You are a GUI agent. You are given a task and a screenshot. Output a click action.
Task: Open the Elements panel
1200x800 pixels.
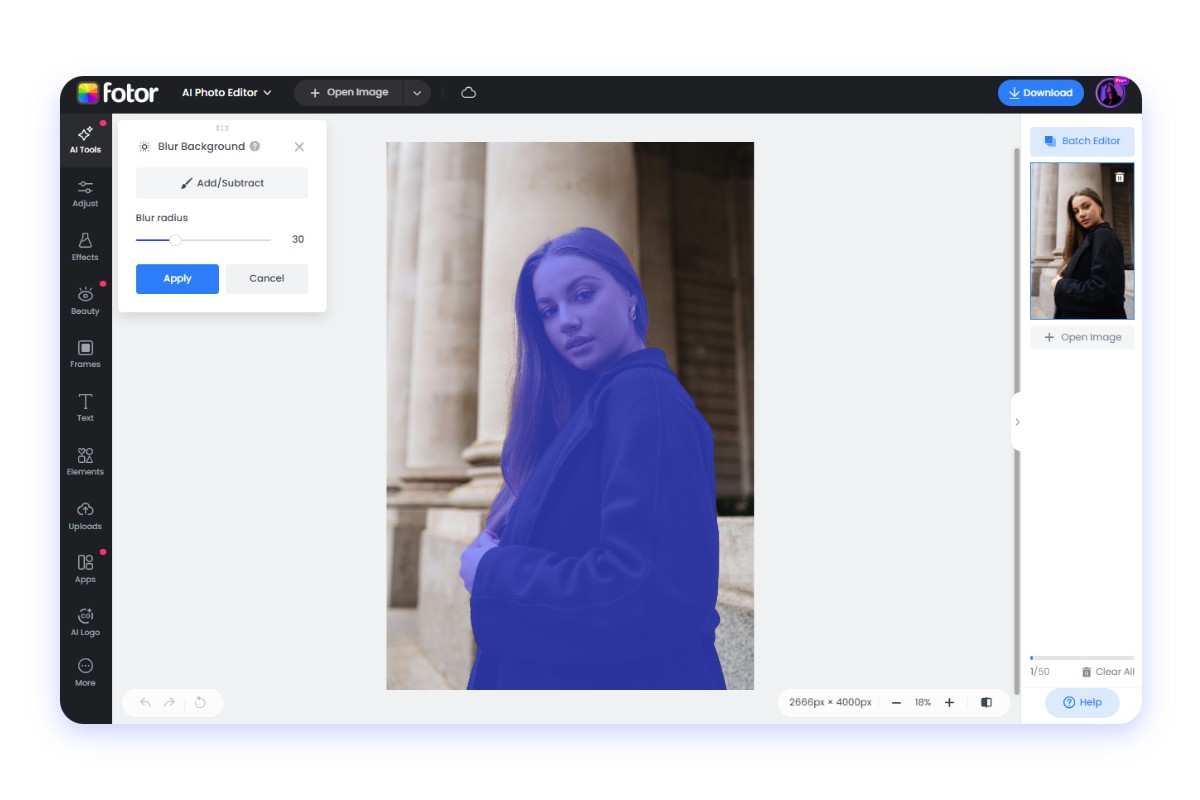(85, 463)
